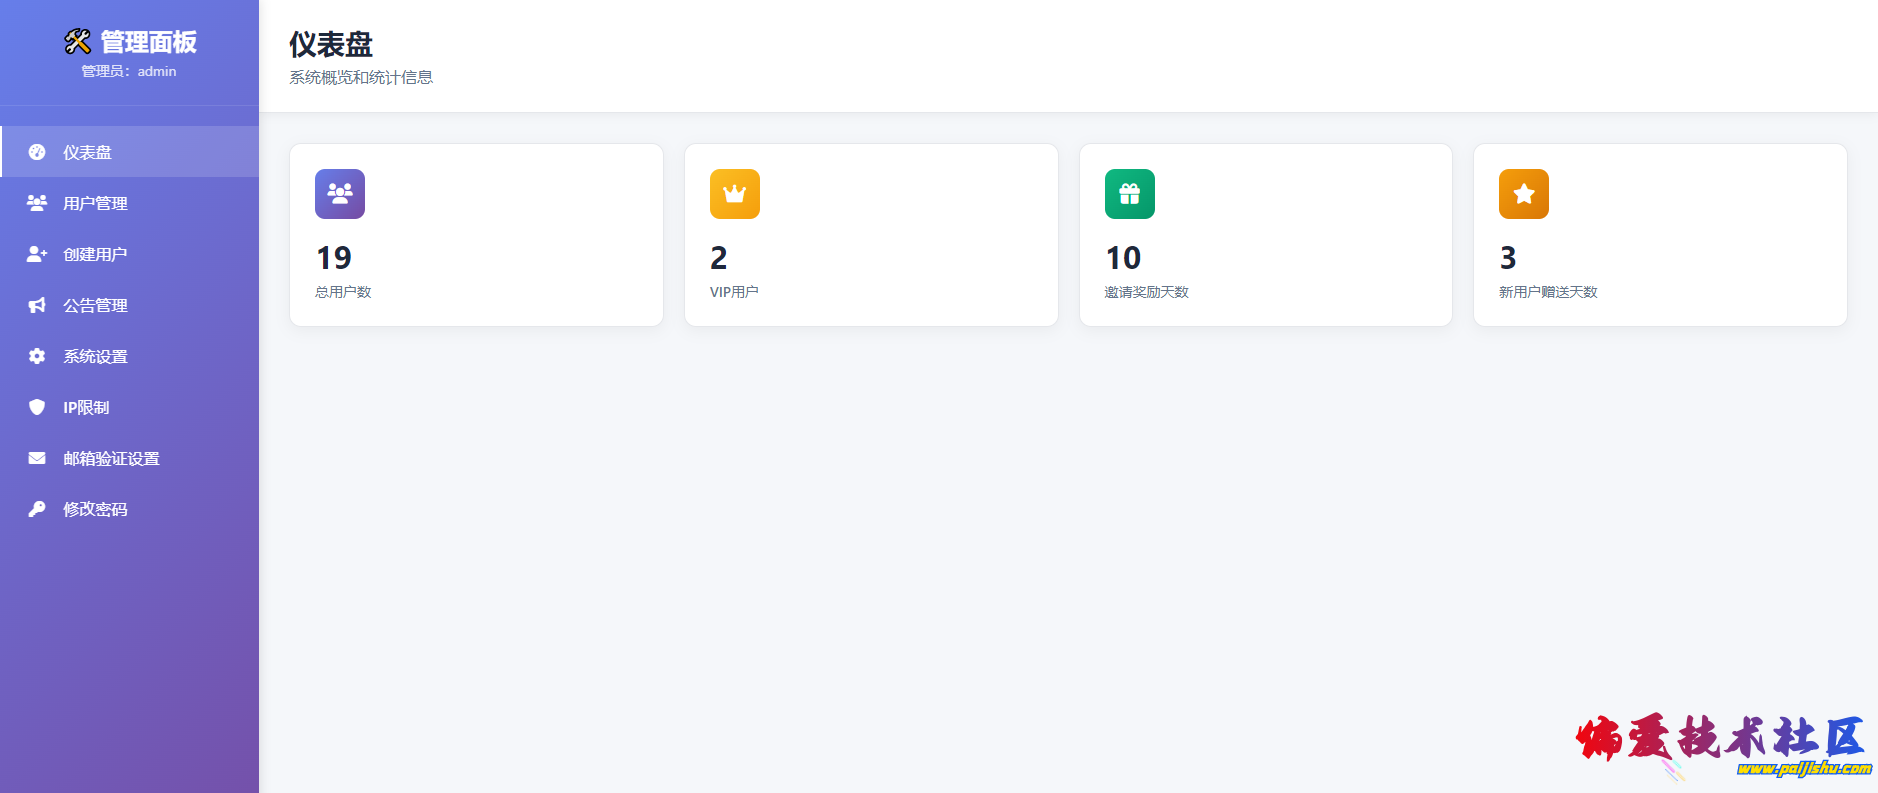
Task: Click the 公告管理 megaphone icon
Action: tap(37, 305)
